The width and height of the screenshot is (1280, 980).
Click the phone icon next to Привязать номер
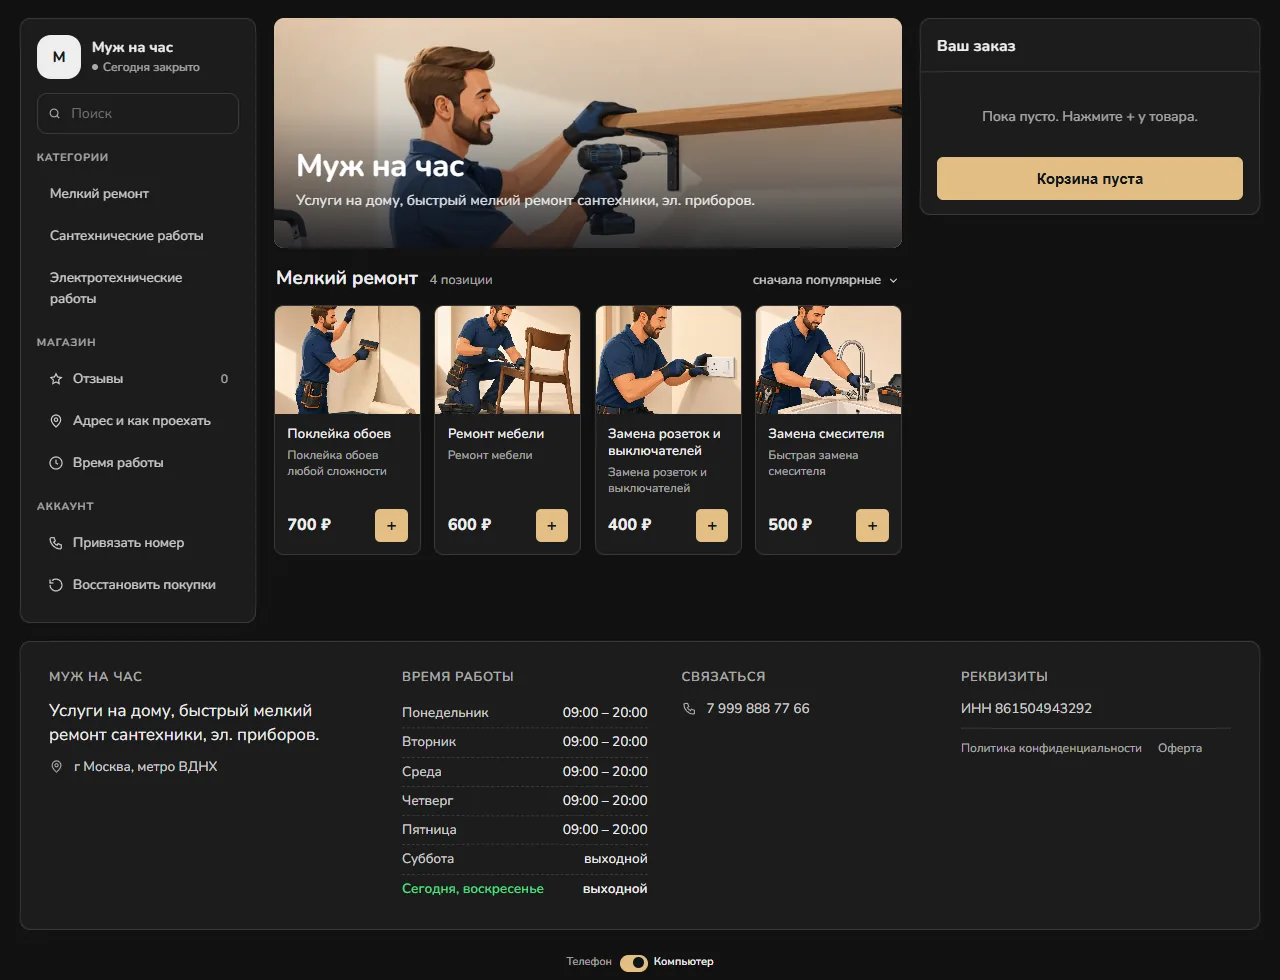click(x=56, y=543)
